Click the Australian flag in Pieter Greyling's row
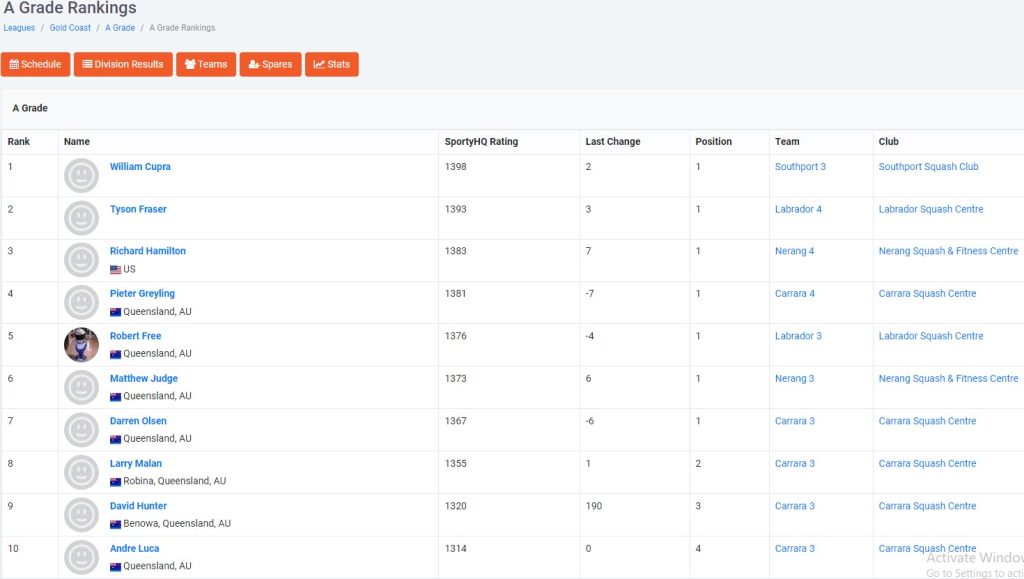1024x579 pixels. point(116,312)
